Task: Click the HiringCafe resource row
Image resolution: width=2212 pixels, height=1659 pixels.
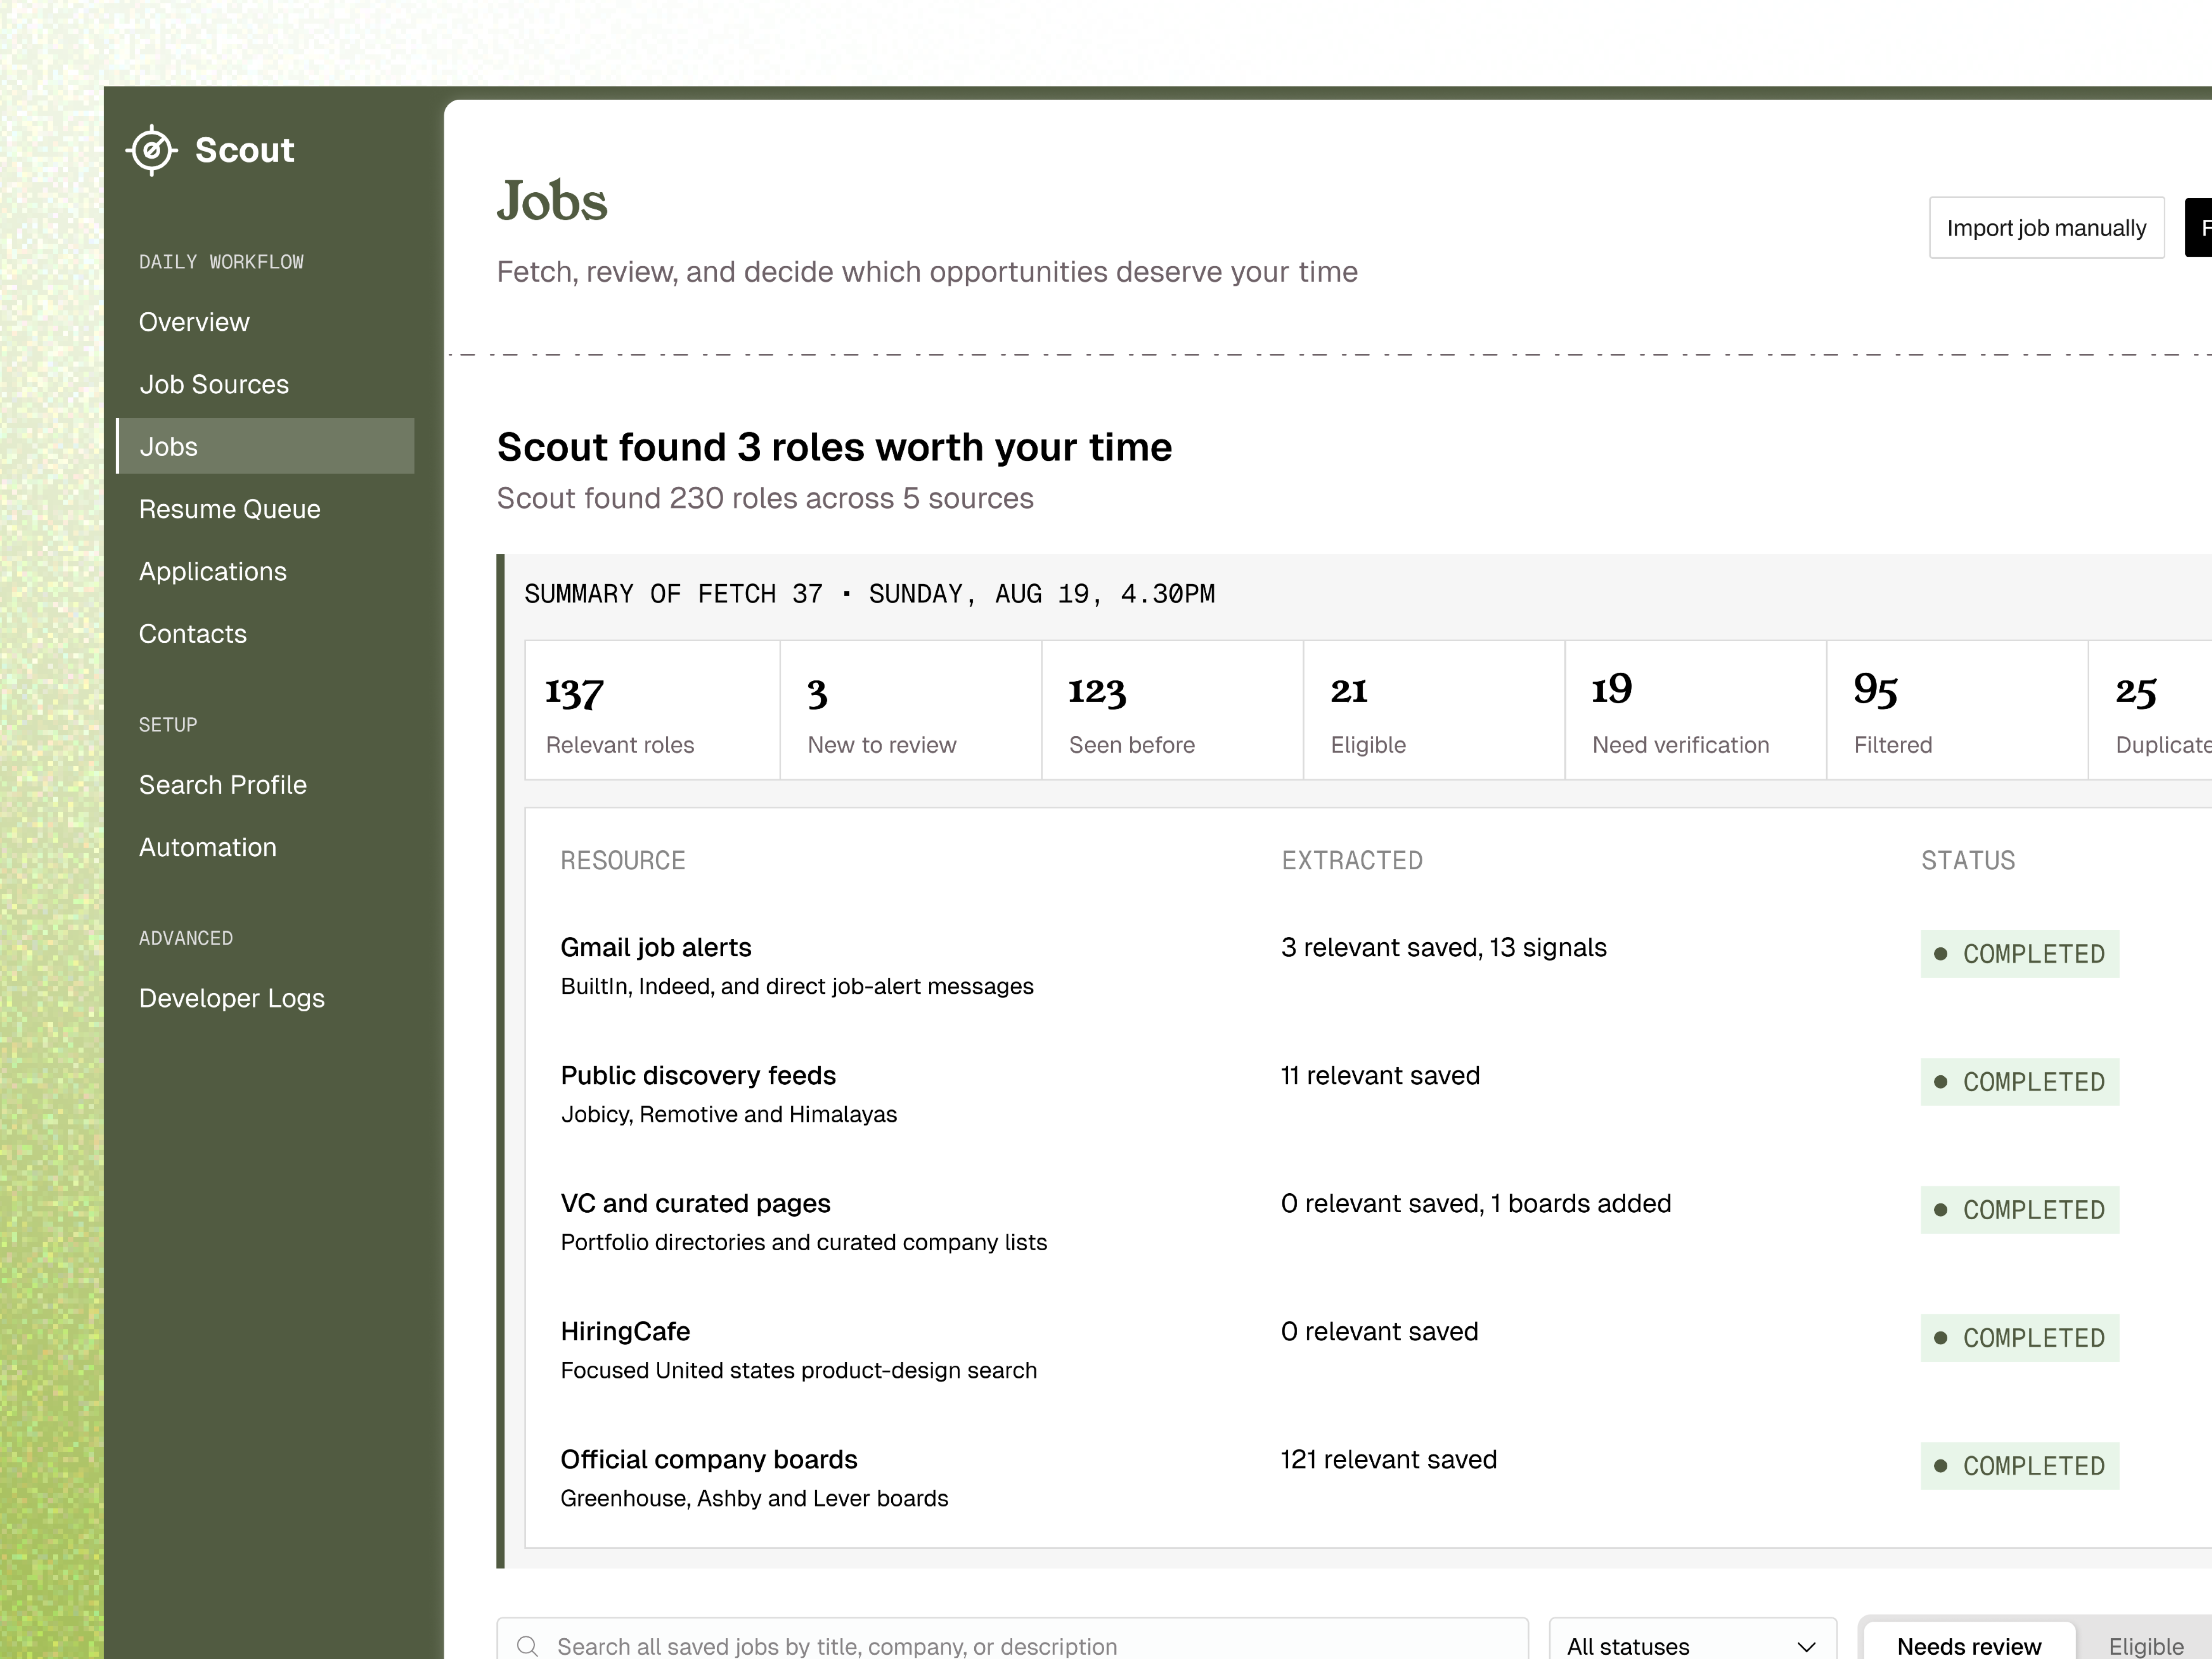Action: coord(626,1331)
